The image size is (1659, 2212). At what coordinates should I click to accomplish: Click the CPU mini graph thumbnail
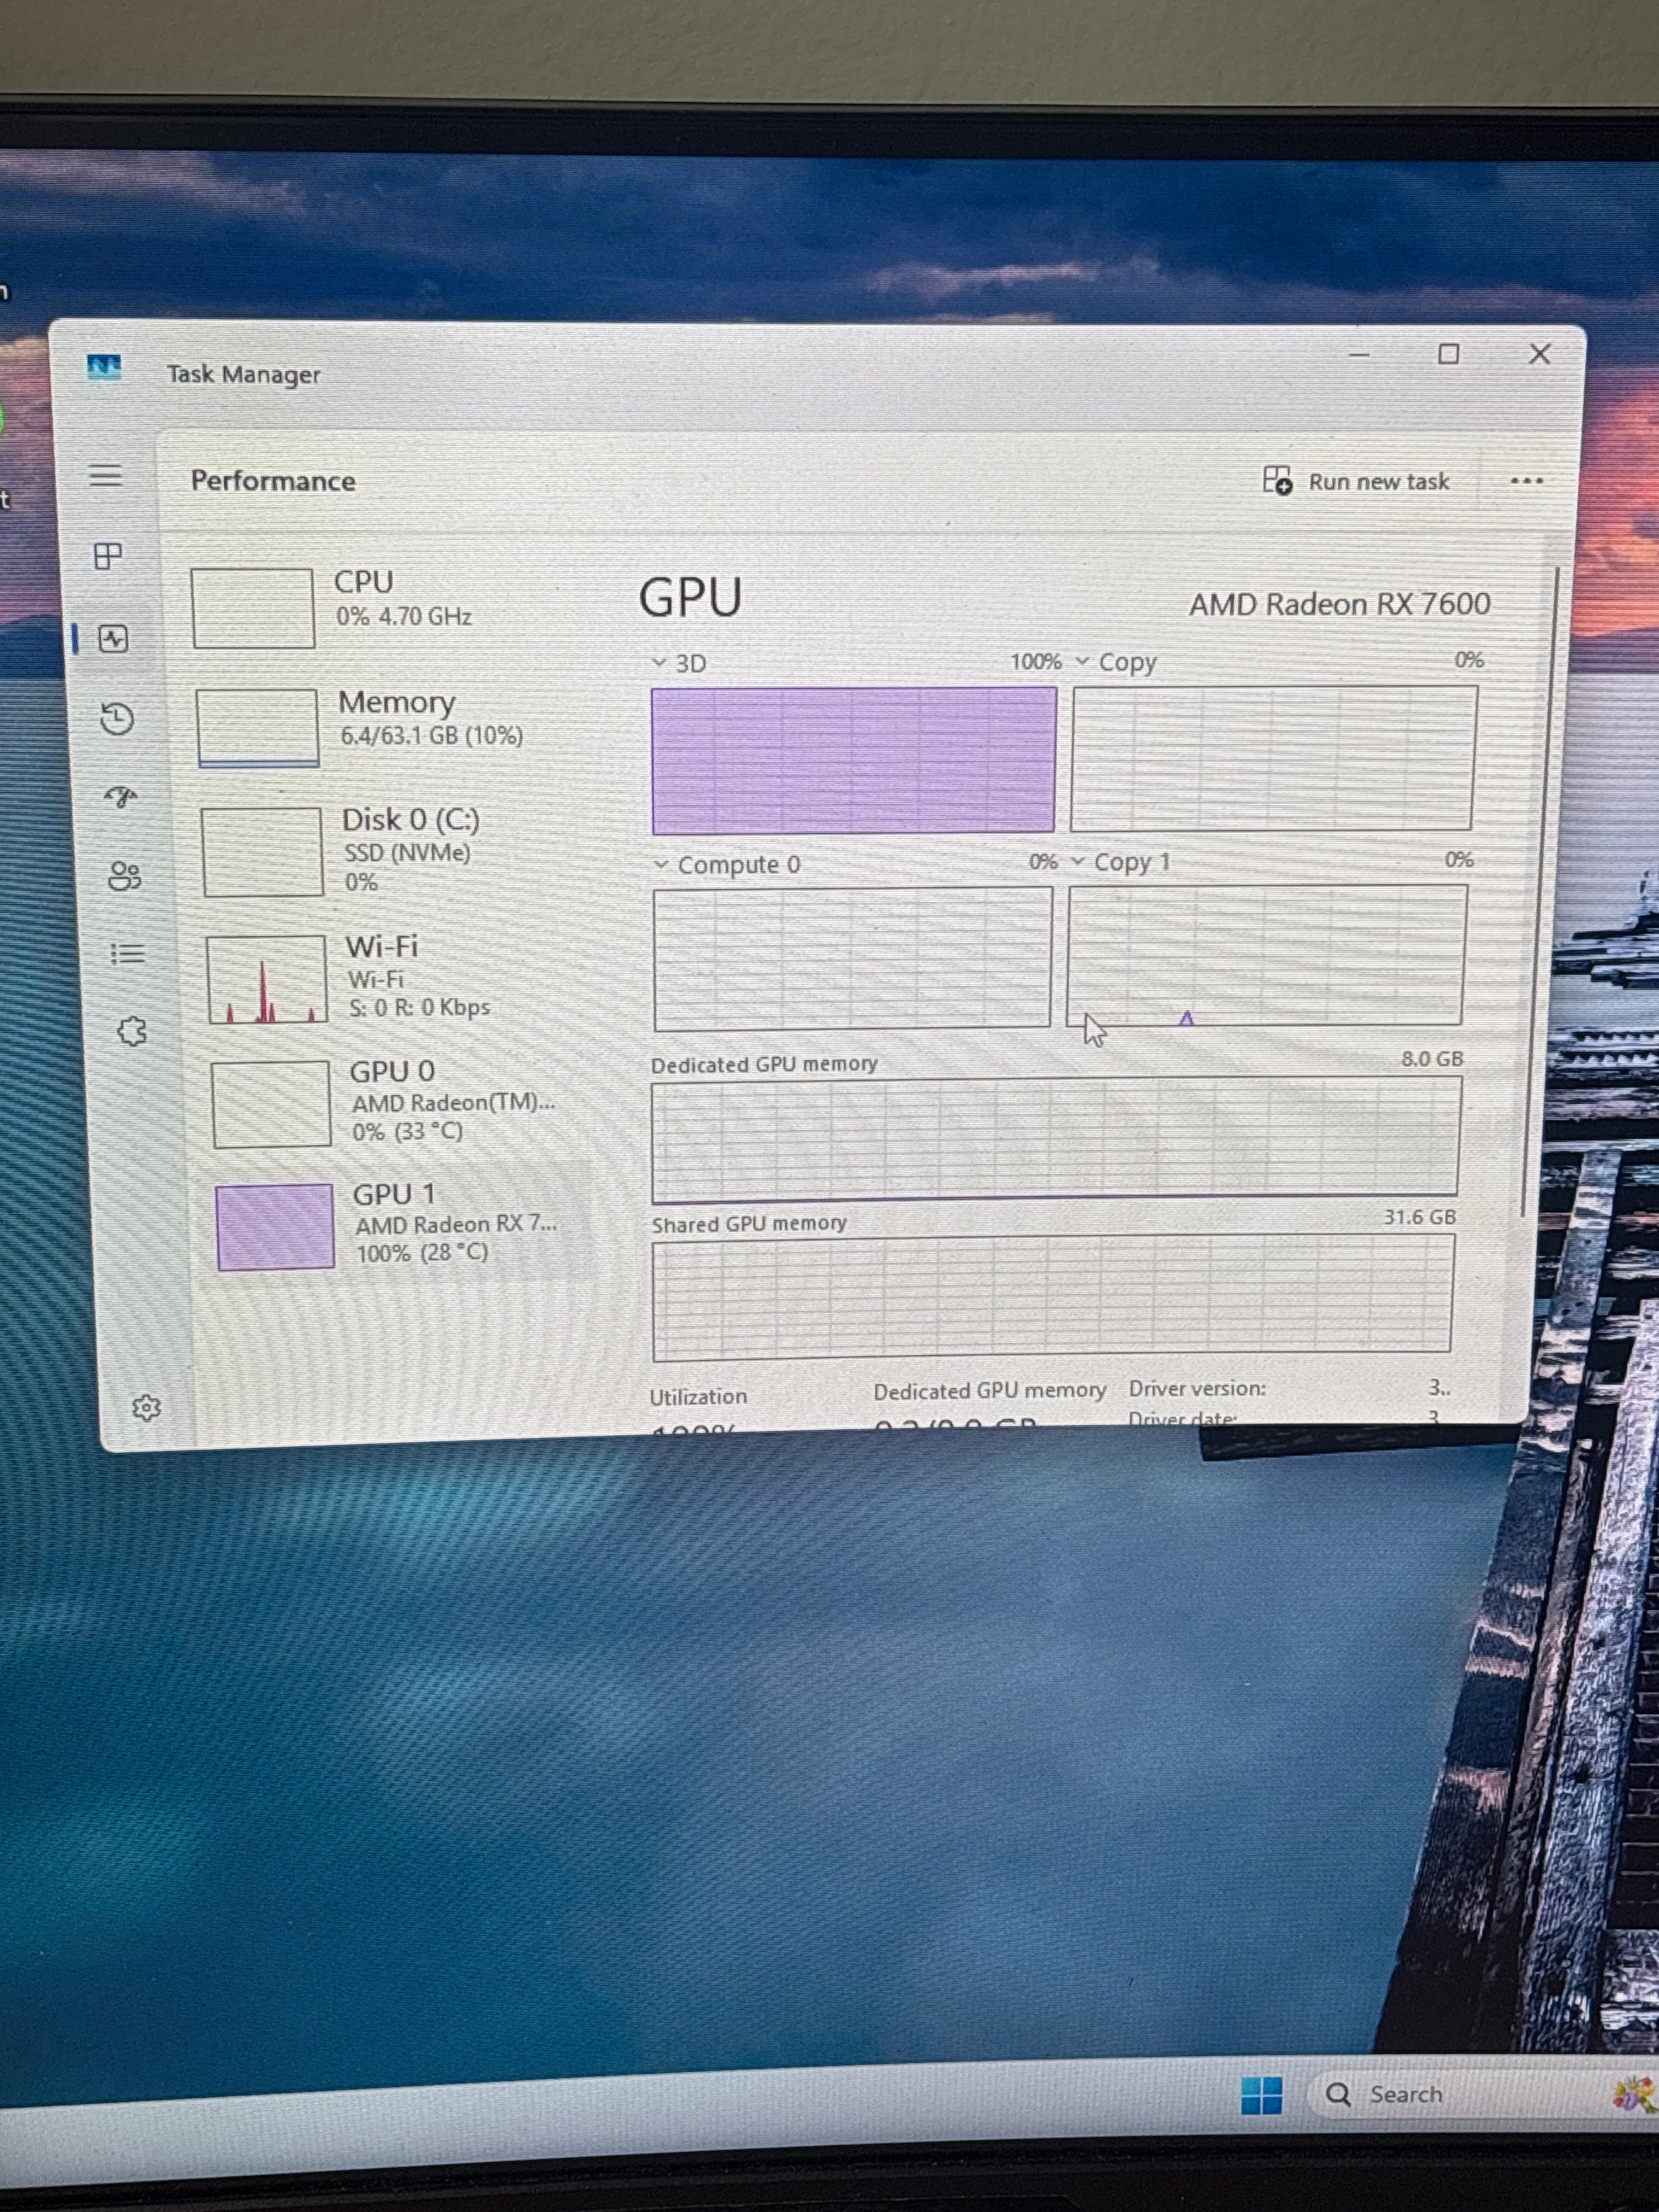253,608
